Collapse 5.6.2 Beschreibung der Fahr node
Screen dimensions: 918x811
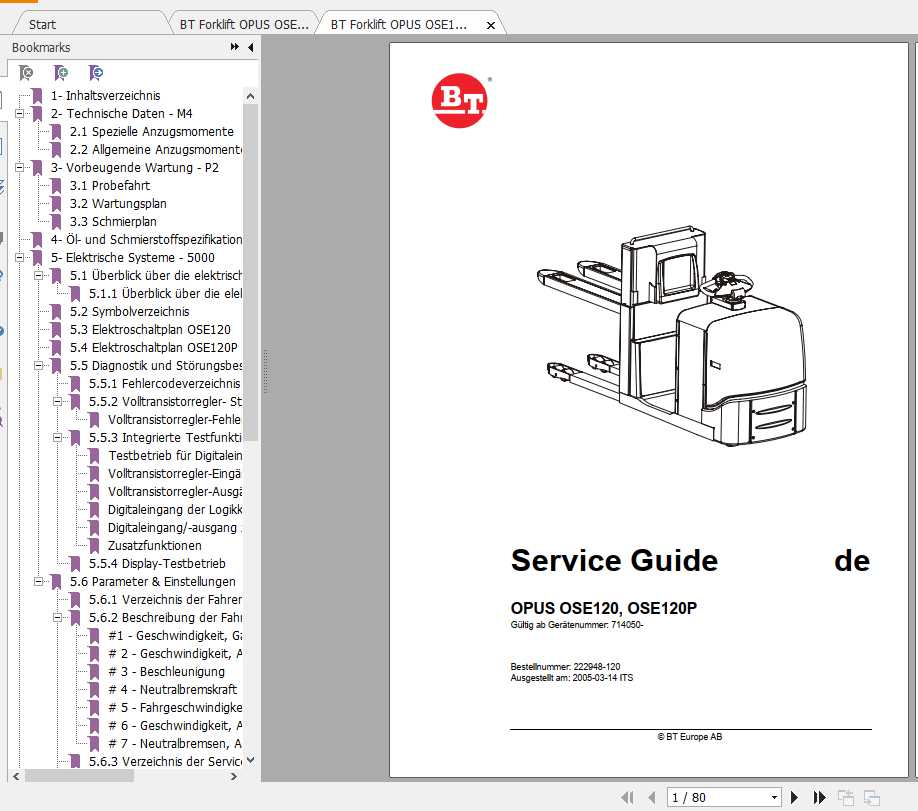point(57,618)
